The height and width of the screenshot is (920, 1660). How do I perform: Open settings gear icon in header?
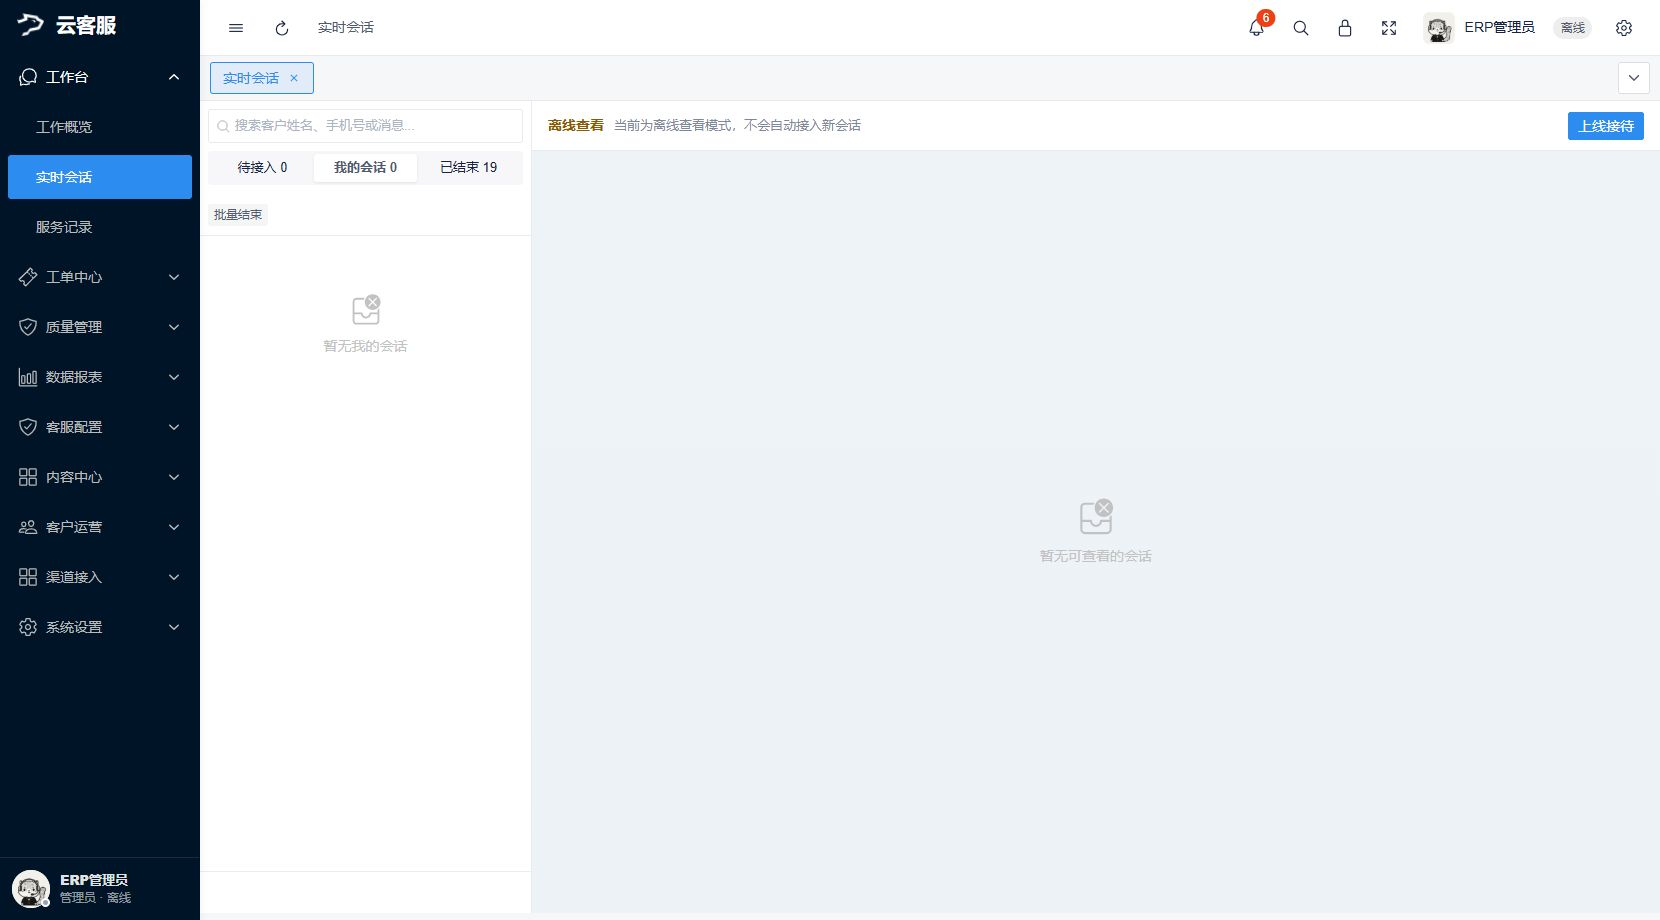(1624, 28)
